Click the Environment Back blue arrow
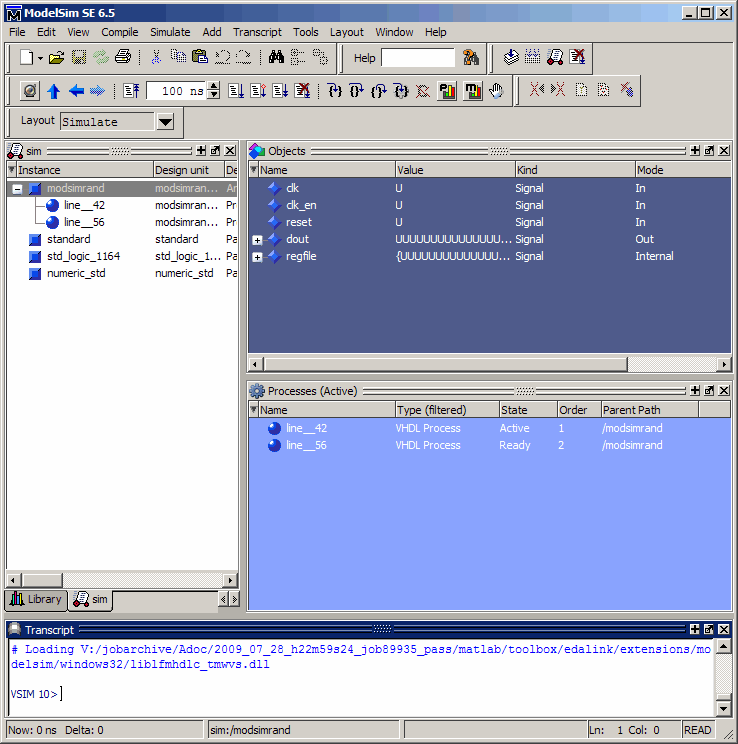Viewport: 738px width, 744px height. click(76, 91)
